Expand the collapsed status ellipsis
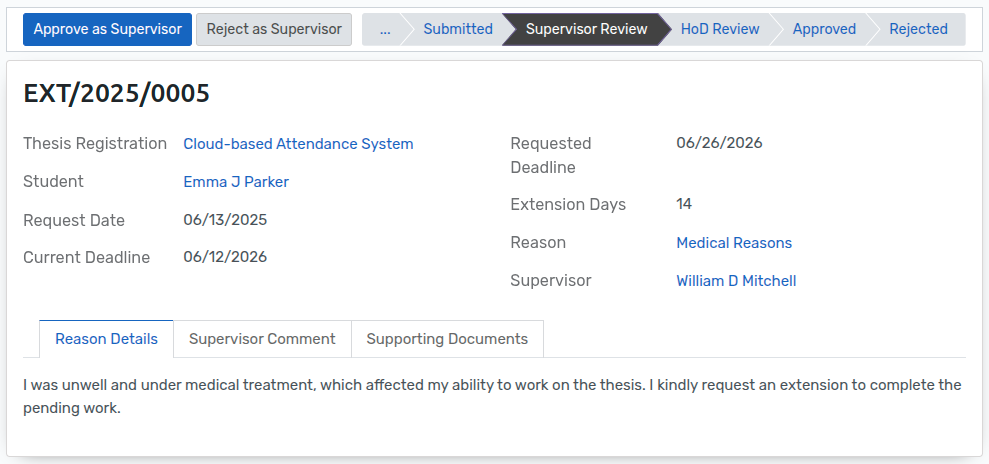Screen dimensions: 989x464 click(x=385, y=29)
